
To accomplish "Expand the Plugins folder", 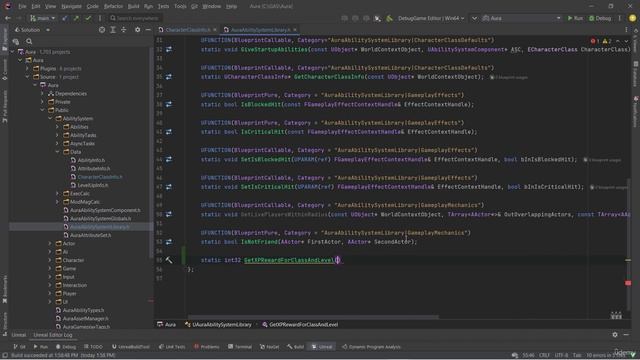I will click(28, 69).
